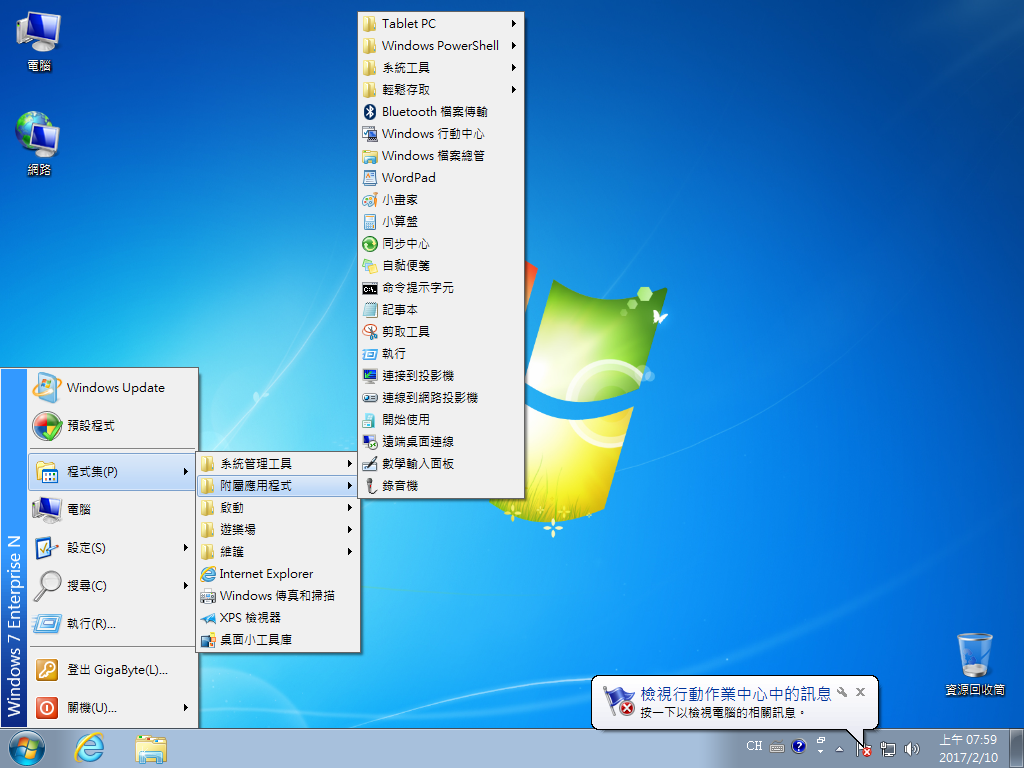1024x768 pixels.
Task: Choose 執行(R)... in the Start menu
Action: [112, 624]
